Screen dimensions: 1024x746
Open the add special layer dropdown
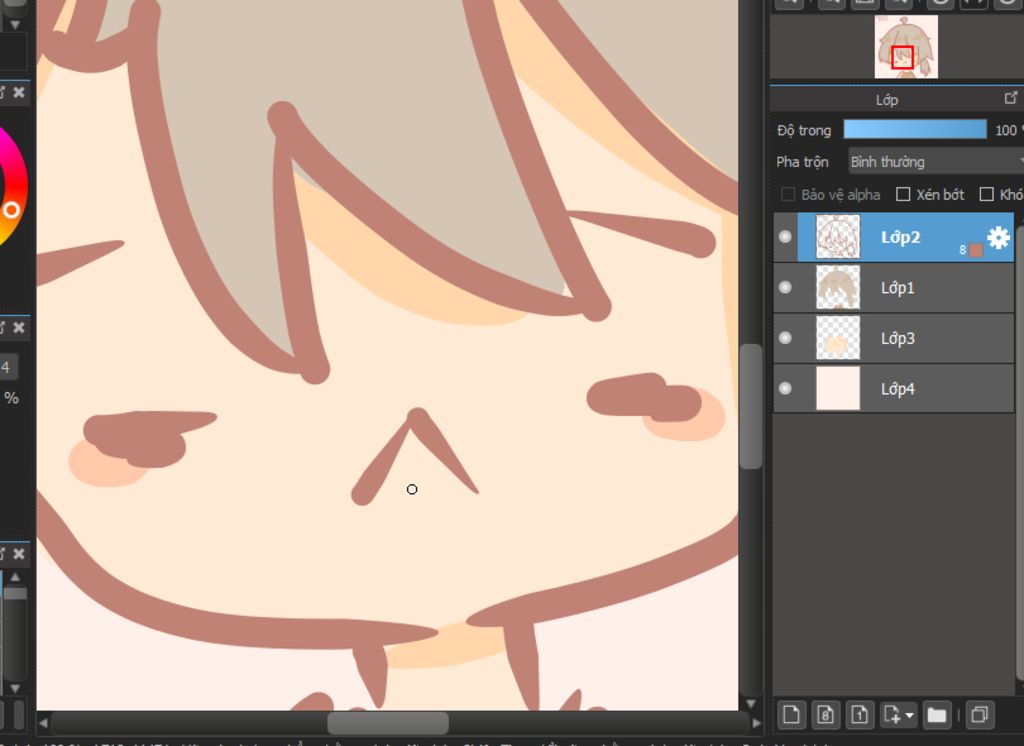point(899,714)
